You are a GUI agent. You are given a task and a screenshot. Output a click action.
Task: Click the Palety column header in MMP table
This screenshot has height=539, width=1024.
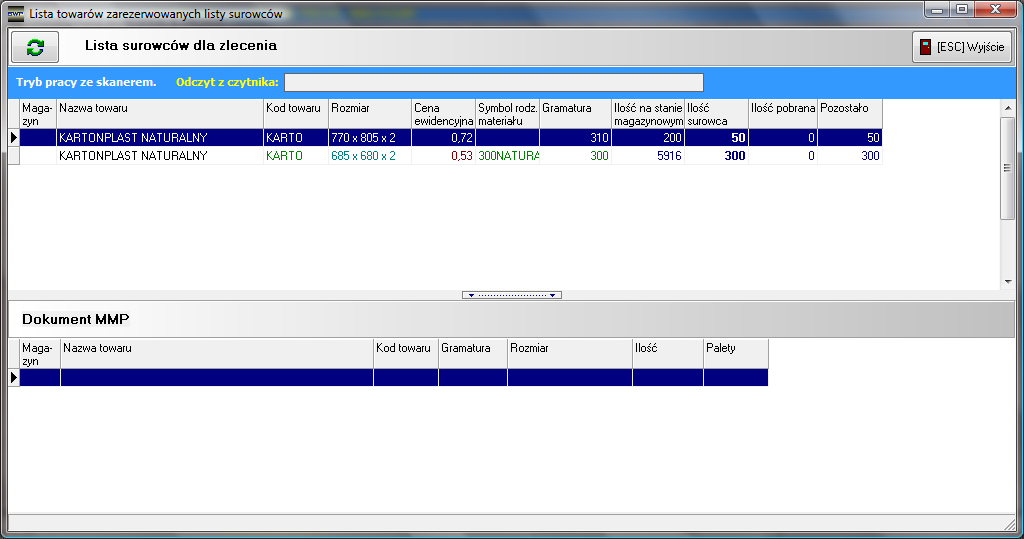[735, 354]
